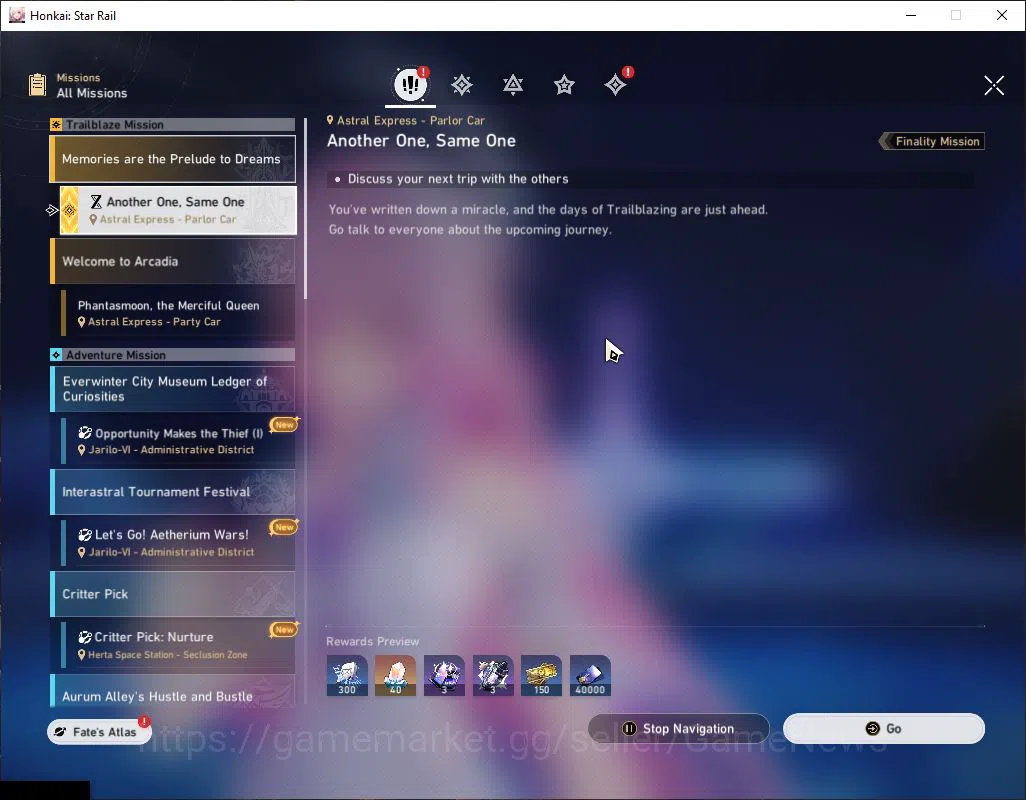
Task: Click the Missions clipboard icon
Action: pyautogui.click(x=37, y=84)
